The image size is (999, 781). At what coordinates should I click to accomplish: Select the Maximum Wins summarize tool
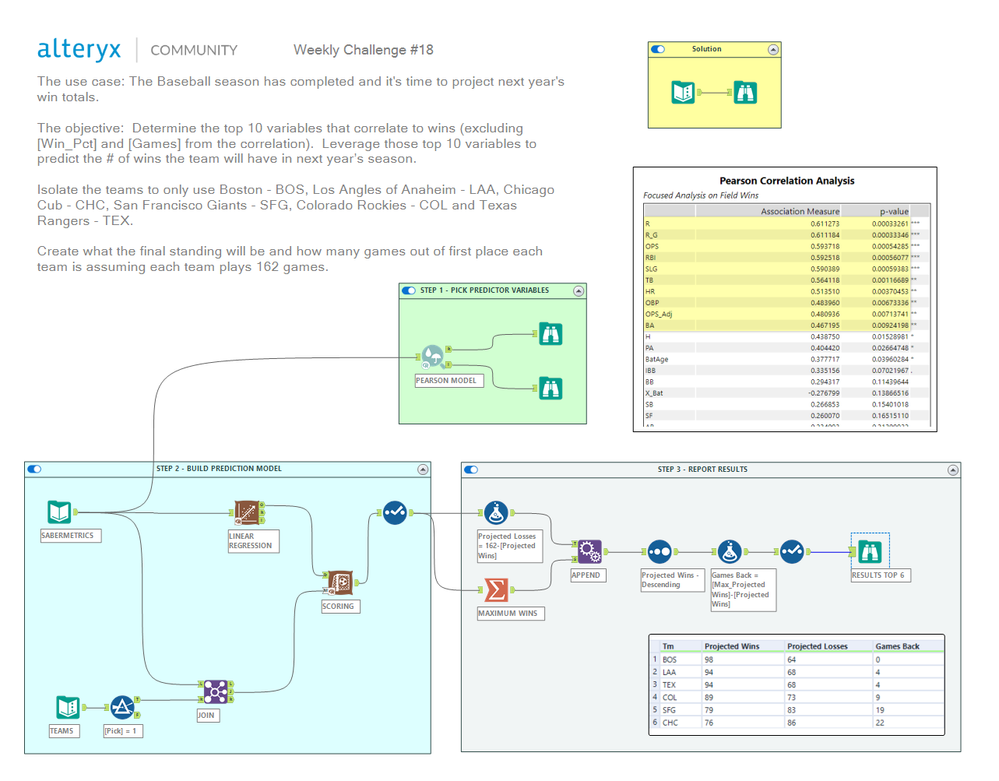pos(496,590)
